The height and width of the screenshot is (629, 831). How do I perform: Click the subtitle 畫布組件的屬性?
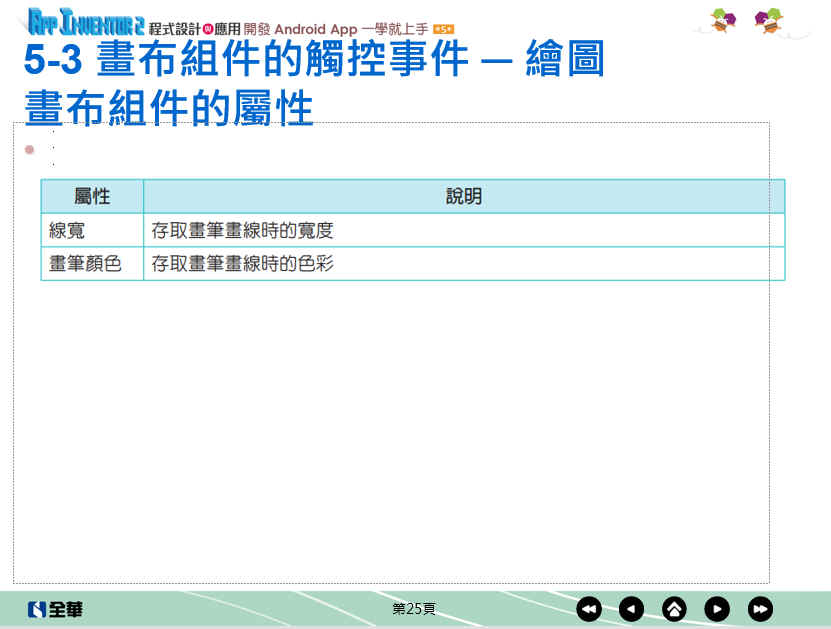pos(169,108)
